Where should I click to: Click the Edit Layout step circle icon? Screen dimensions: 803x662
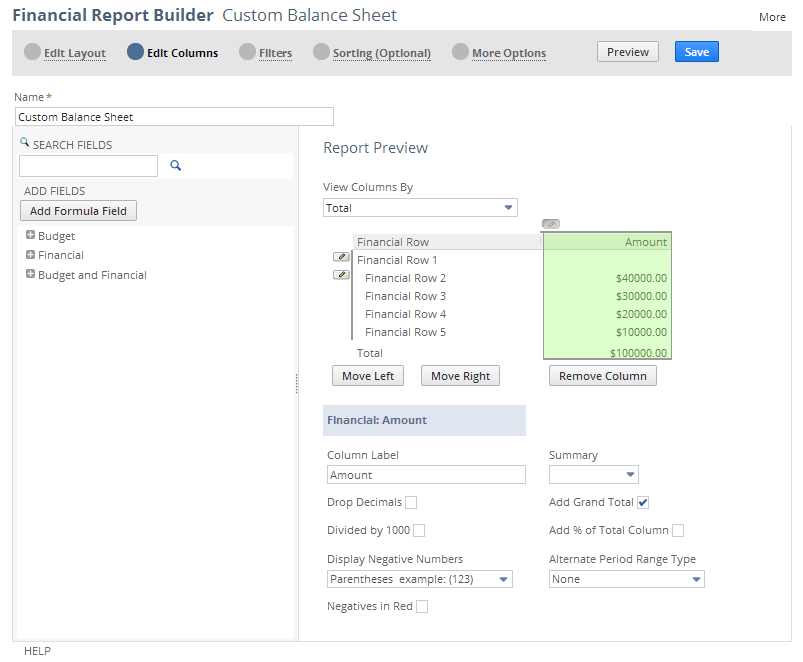pos(33,52)
